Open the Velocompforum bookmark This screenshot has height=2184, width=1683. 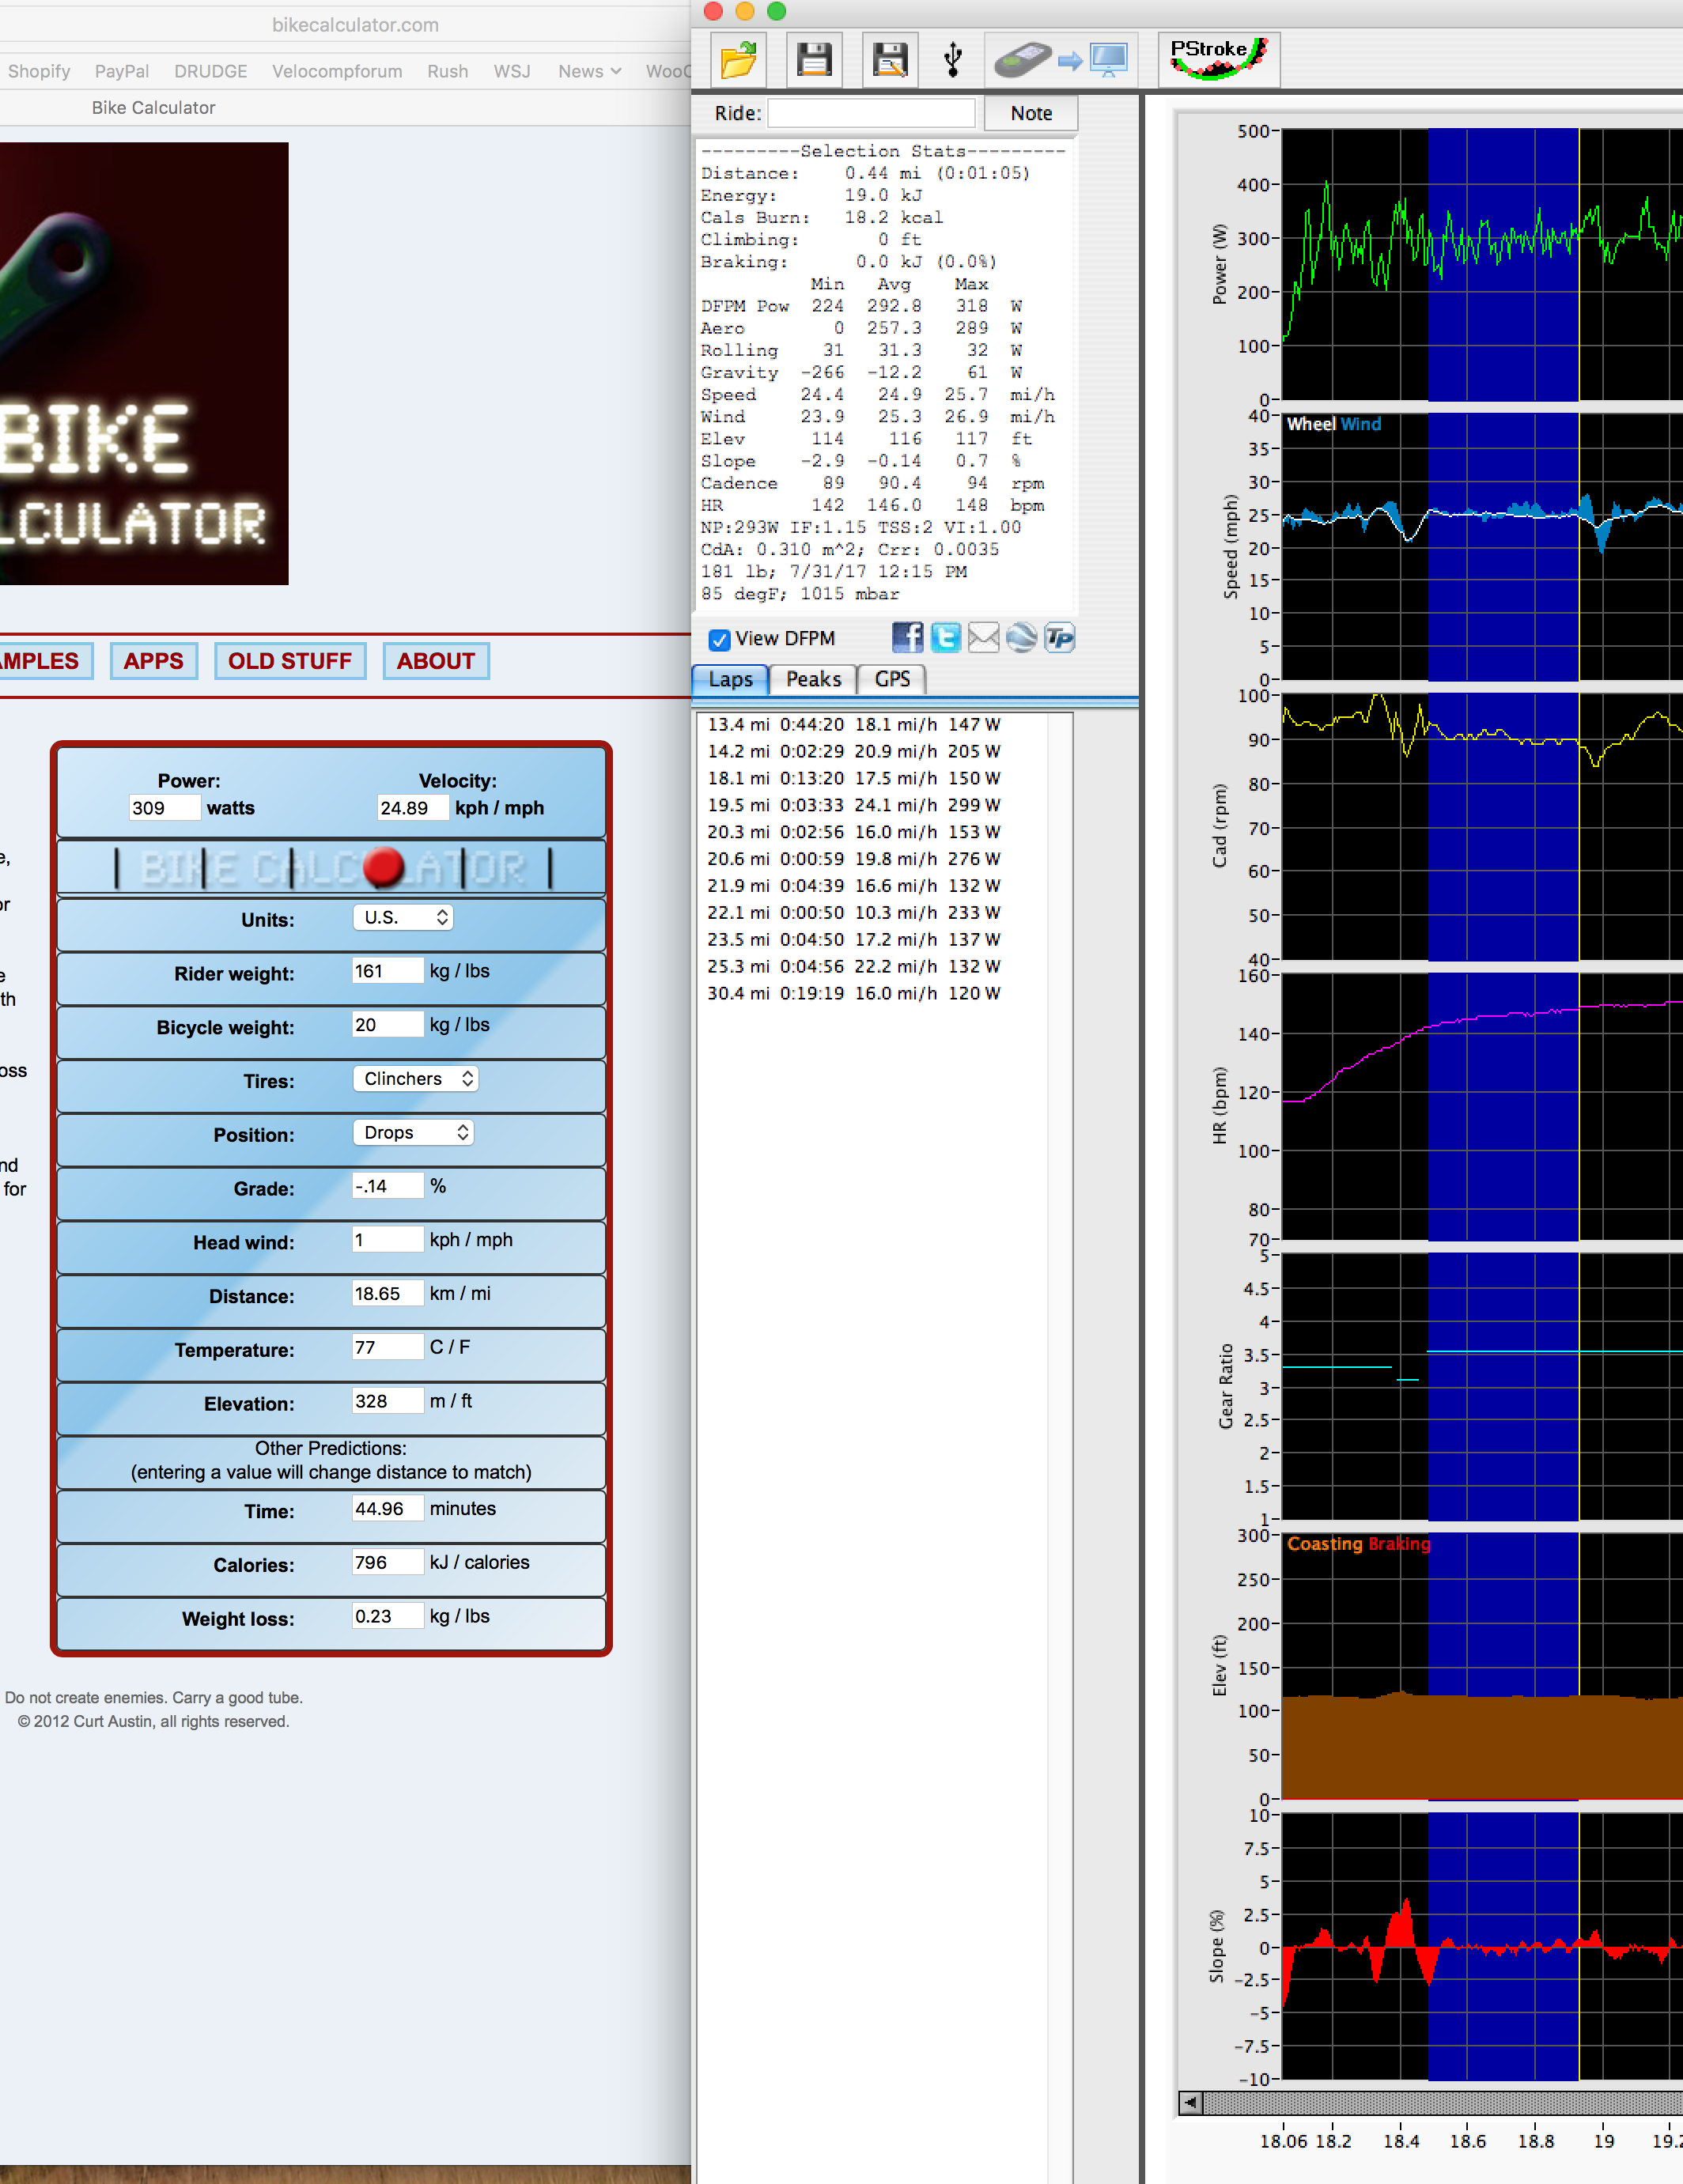[x=337, y=71]
